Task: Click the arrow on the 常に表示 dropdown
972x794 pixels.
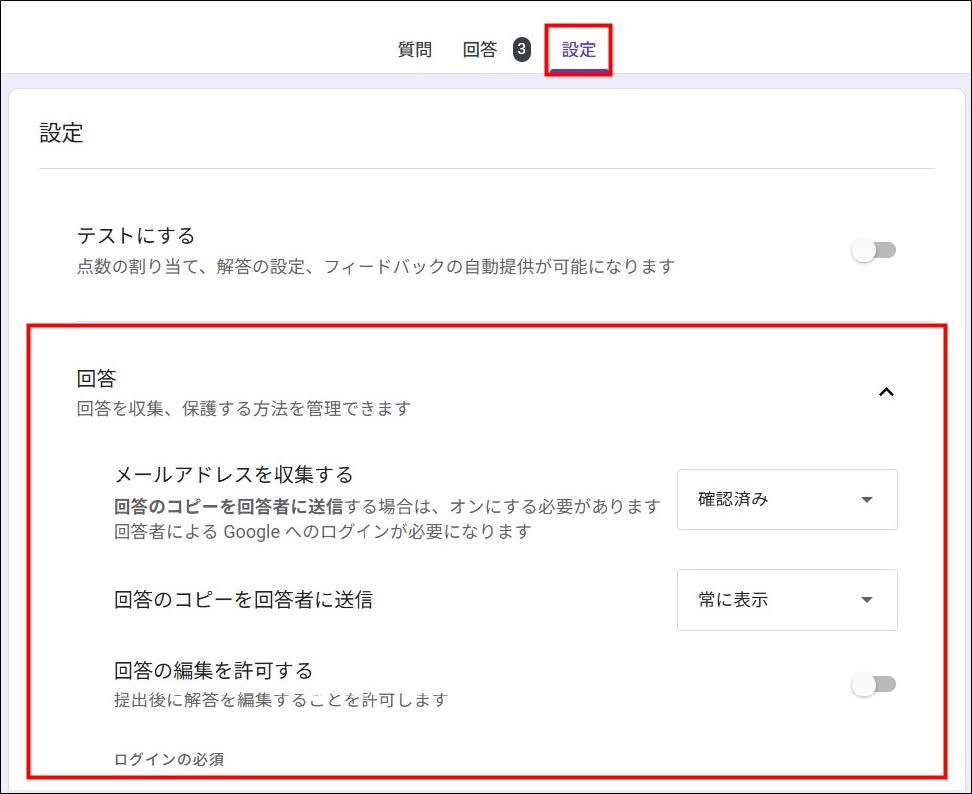Action: [x=866, y=600]
